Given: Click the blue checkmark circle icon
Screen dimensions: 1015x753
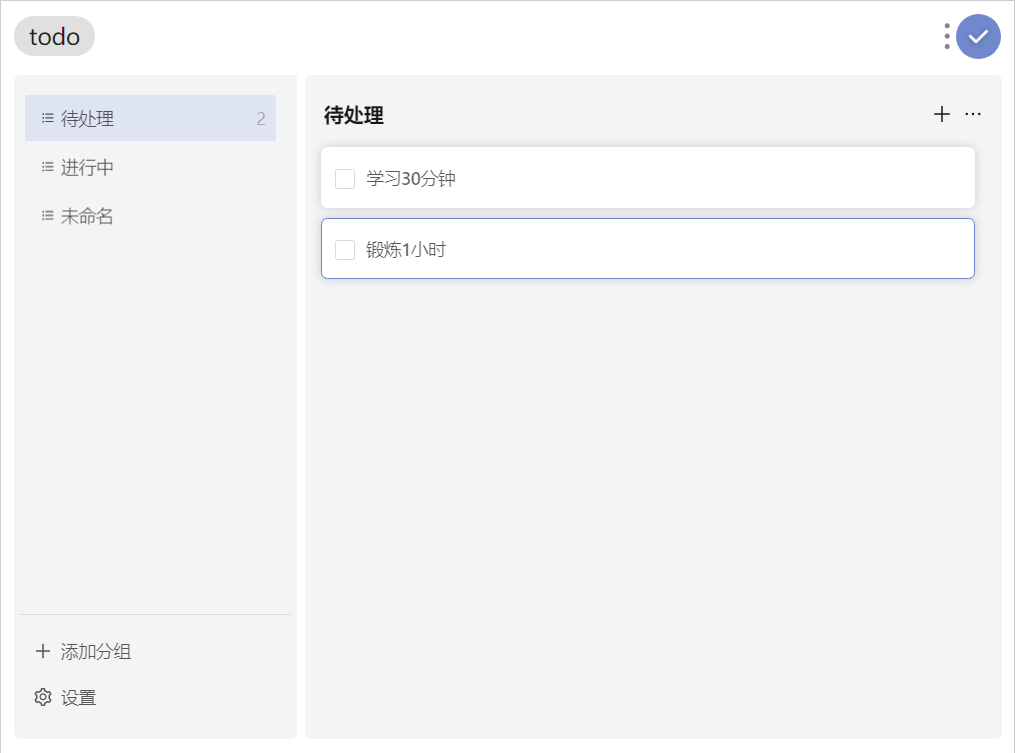Looking at the screenshot, I should pos(978,36).
